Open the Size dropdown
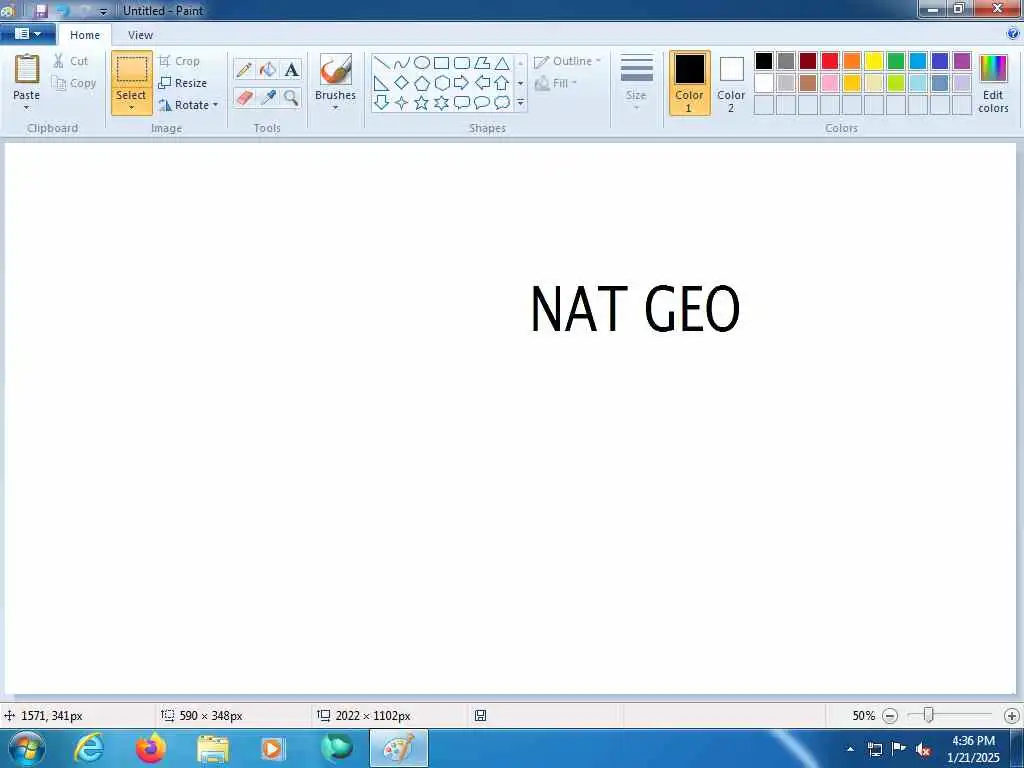This screenshot has width=1024, height=768. 636,83
